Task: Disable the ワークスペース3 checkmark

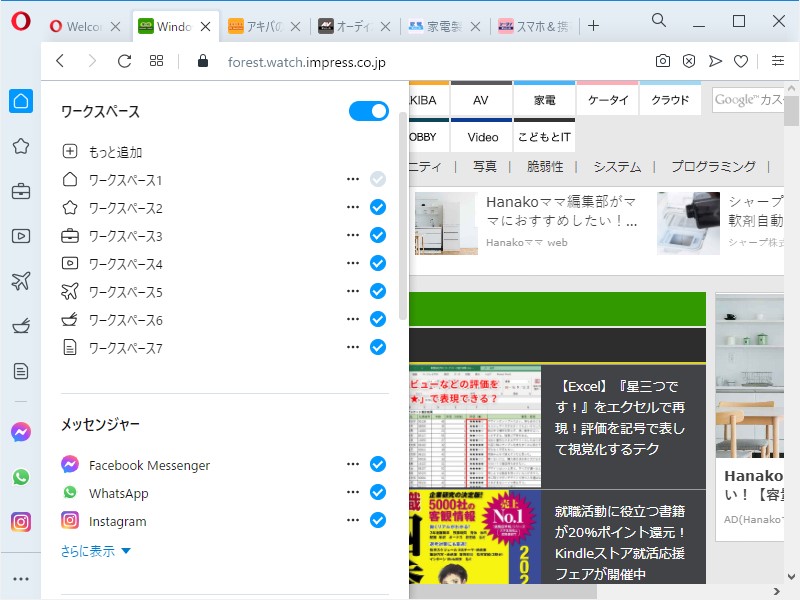Action: (x=377, y=235)
